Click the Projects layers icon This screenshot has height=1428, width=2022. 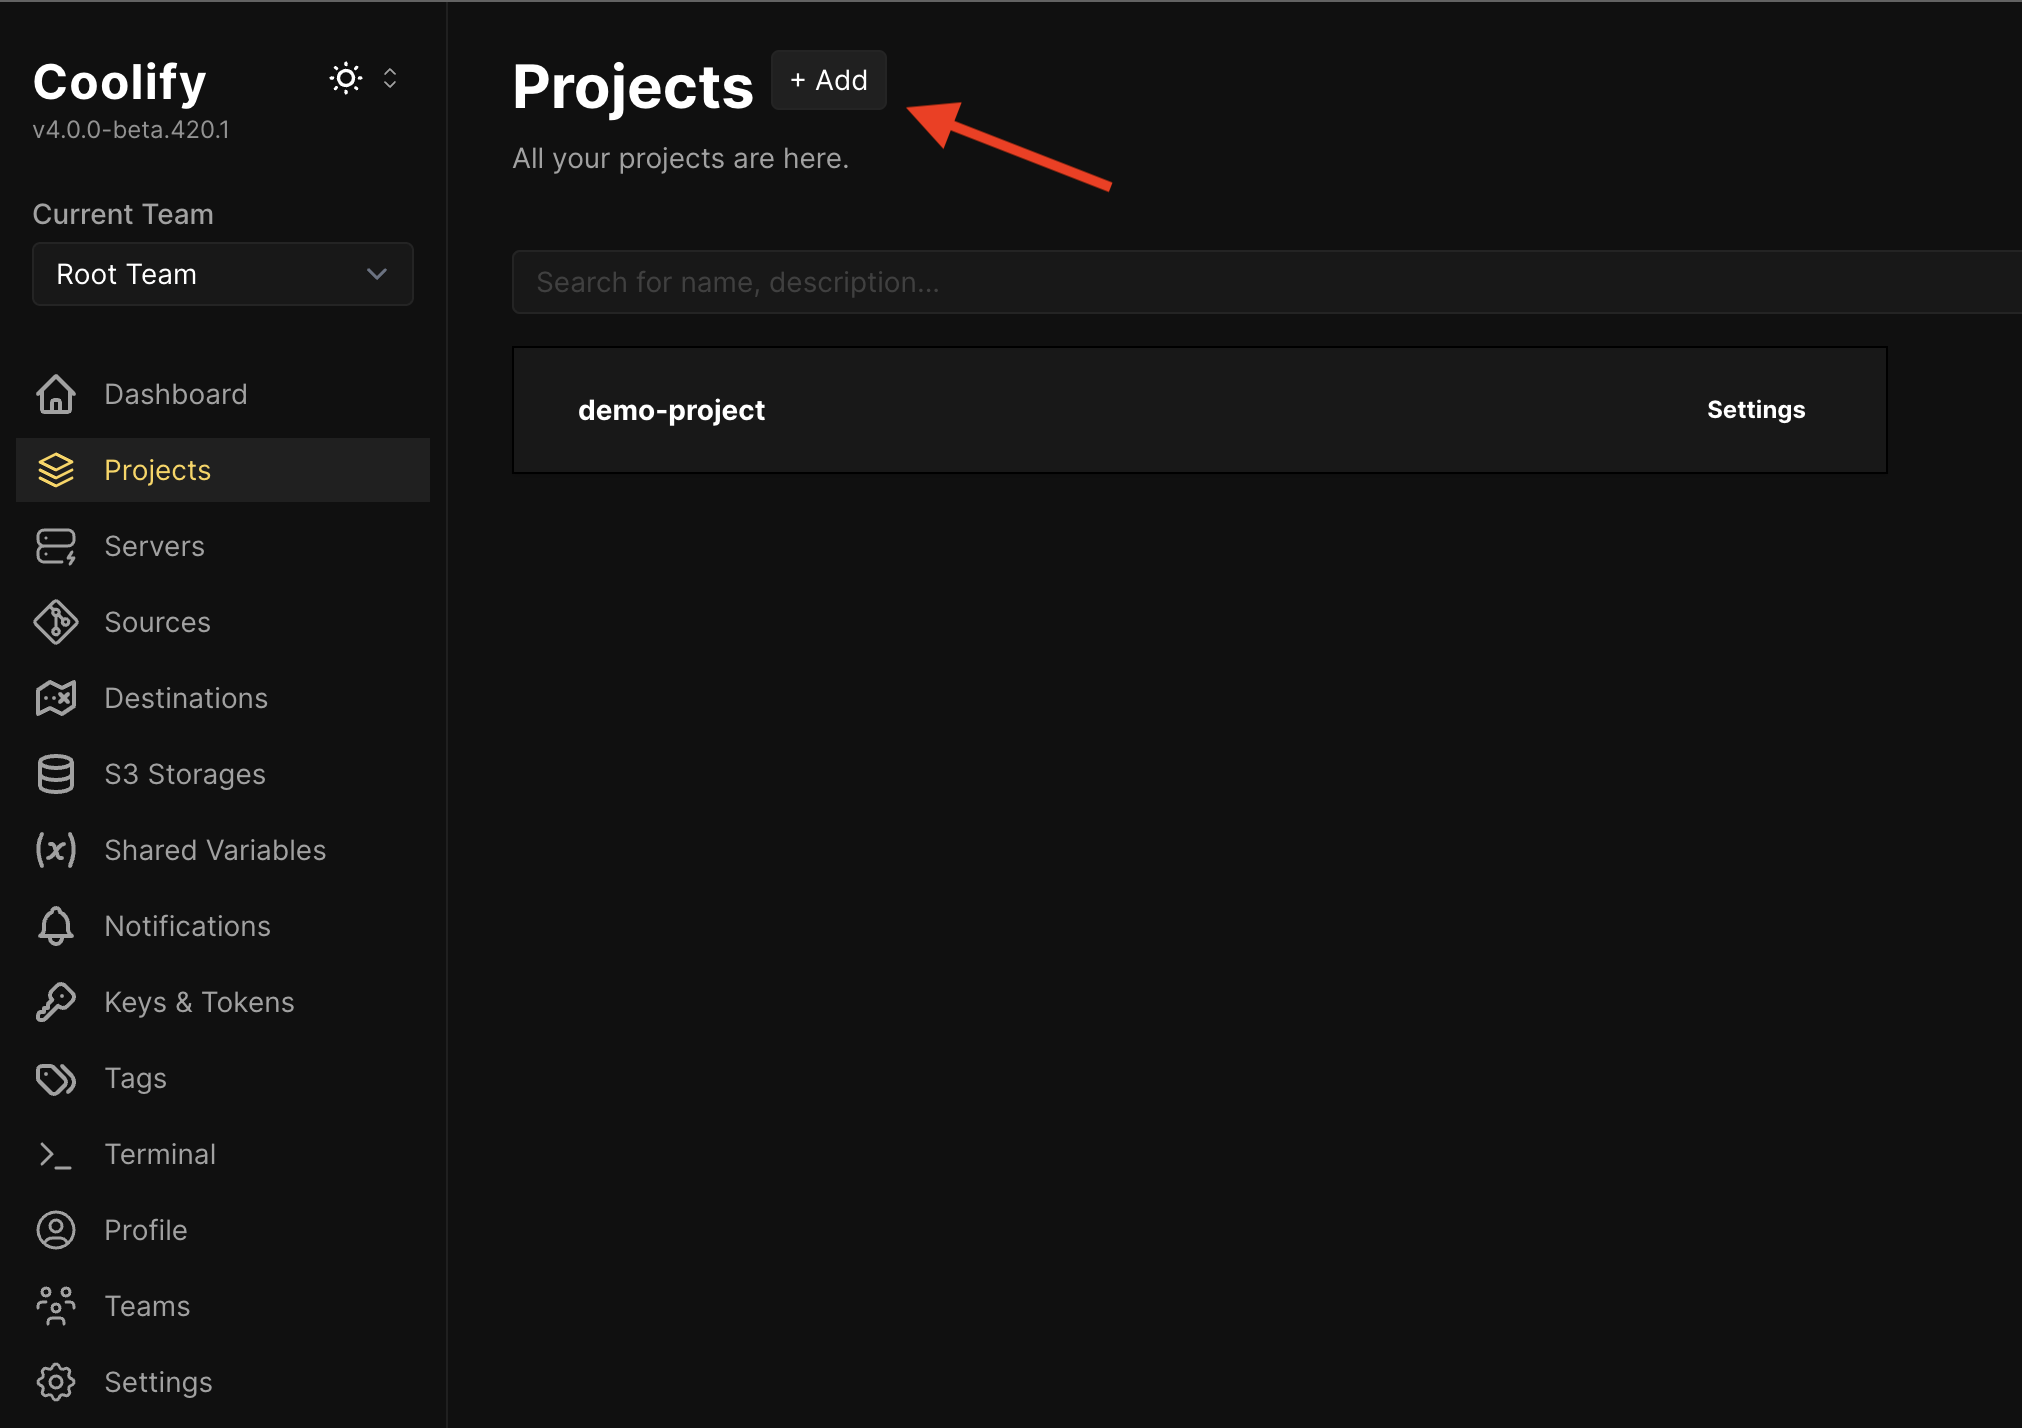[x=56, y=470]
